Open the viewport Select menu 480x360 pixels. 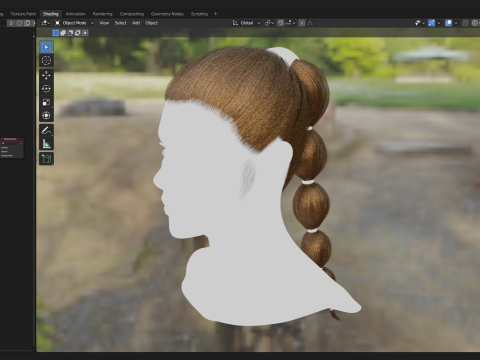point(120,23)
